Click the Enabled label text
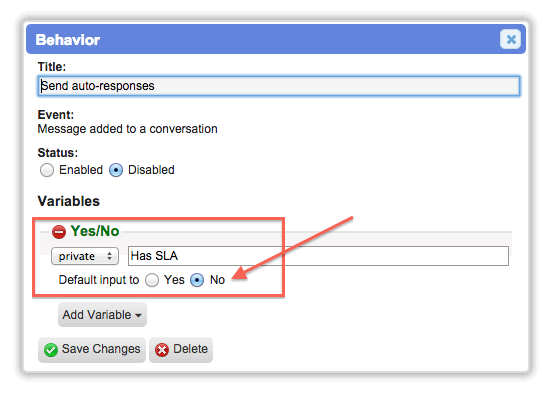The width and height of the screenshot is (550, 393). 81,170
